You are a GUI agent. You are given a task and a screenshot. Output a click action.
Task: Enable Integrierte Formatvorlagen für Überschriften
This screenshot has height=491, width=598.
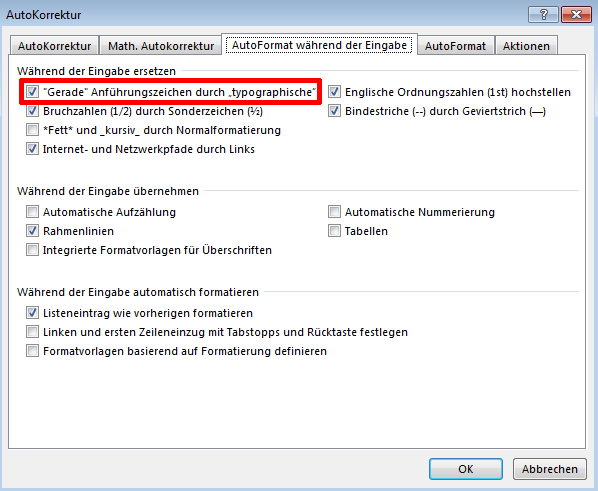[x=32, y=250]
